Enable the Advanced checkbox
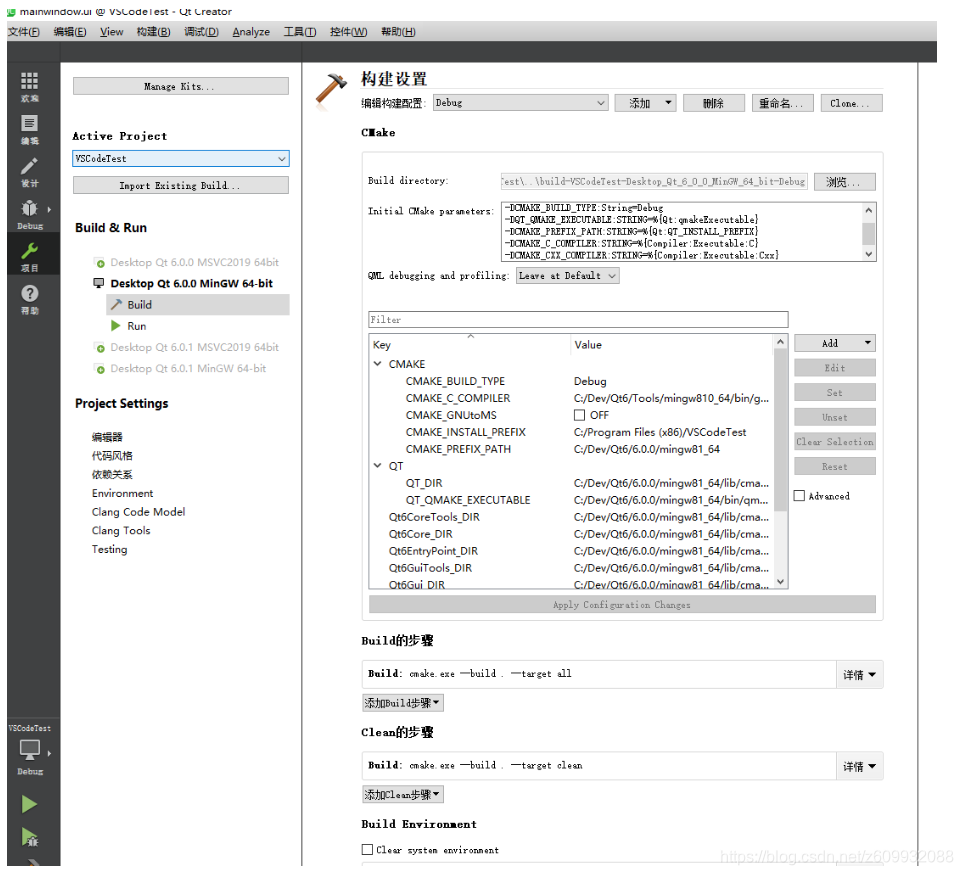 799,496
